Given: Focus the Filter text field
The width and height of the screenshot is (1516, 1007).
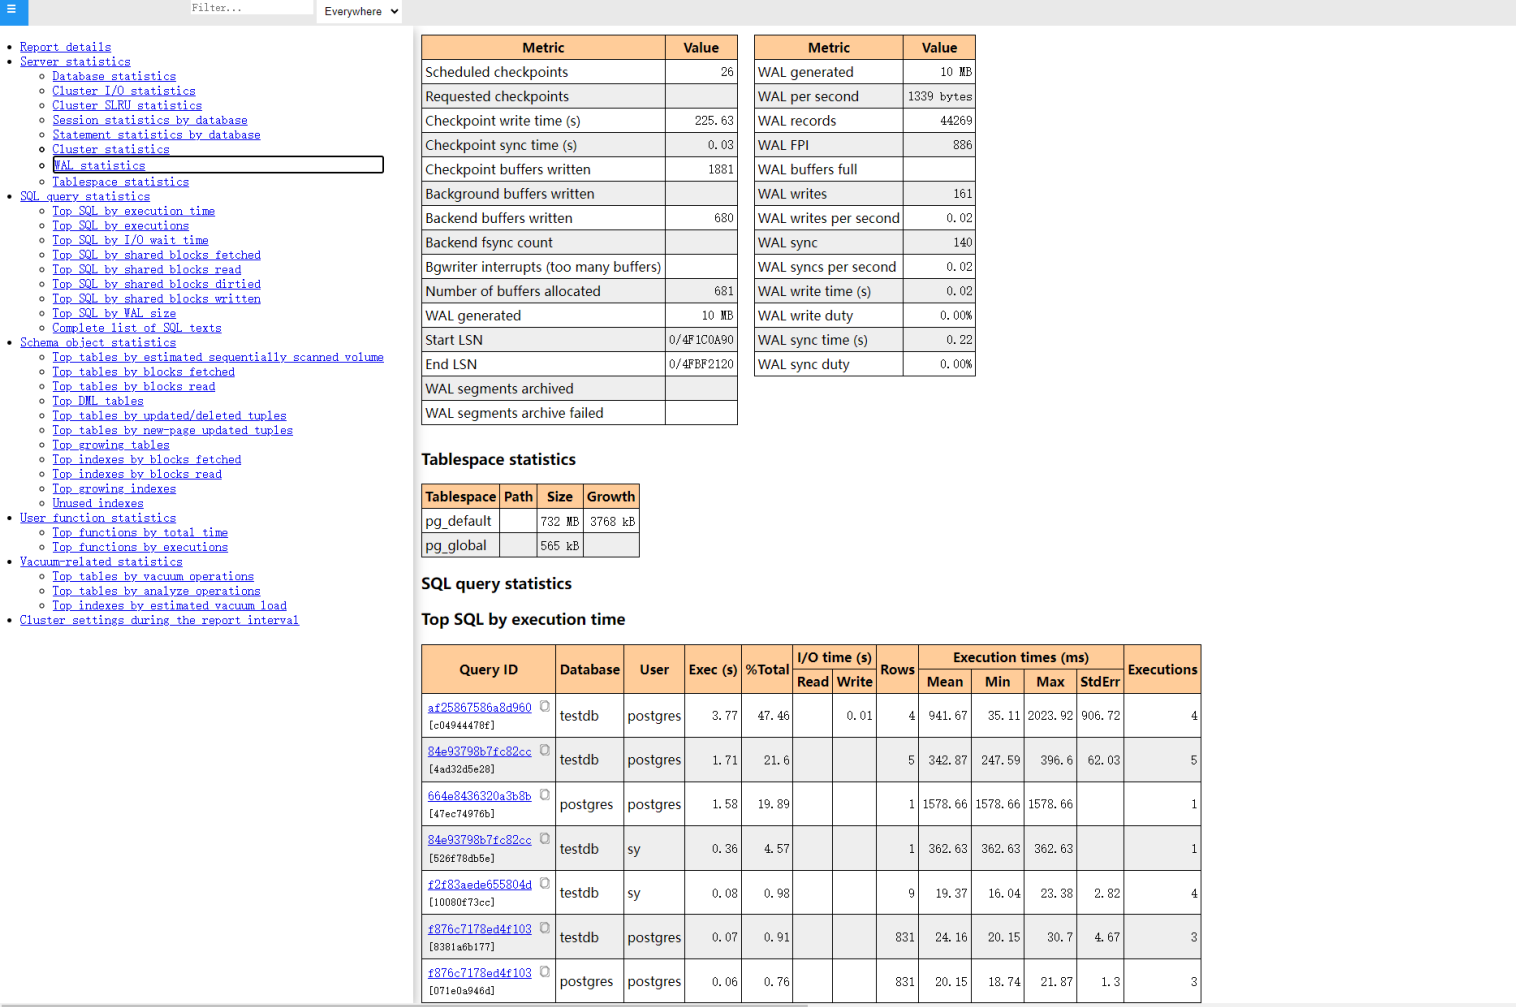Looking at the screenshot, I should 251,8.
